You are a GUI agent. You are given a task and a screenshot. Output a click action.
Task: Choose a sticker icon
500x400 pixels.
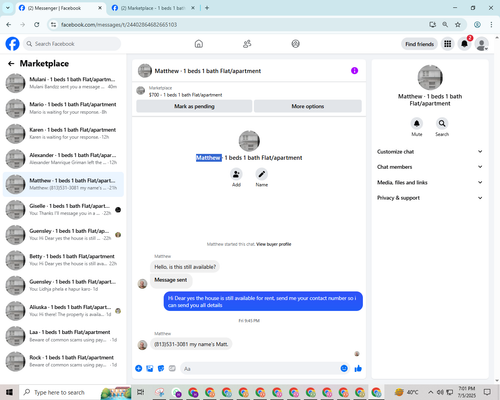tap(161, 368)
